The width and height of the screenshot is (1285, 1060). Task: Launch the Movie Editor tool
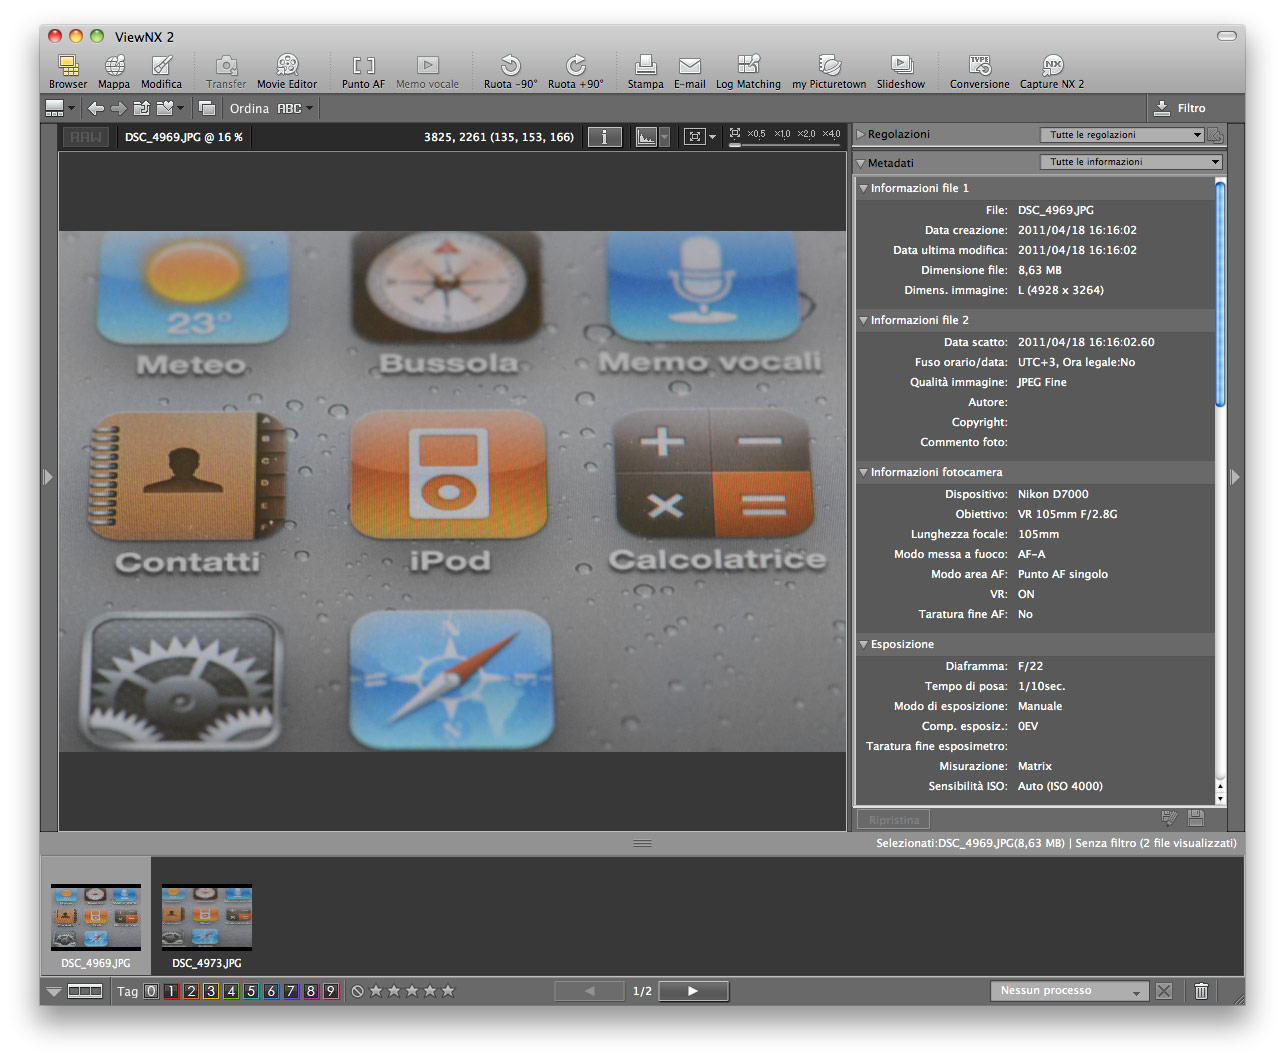287,71
